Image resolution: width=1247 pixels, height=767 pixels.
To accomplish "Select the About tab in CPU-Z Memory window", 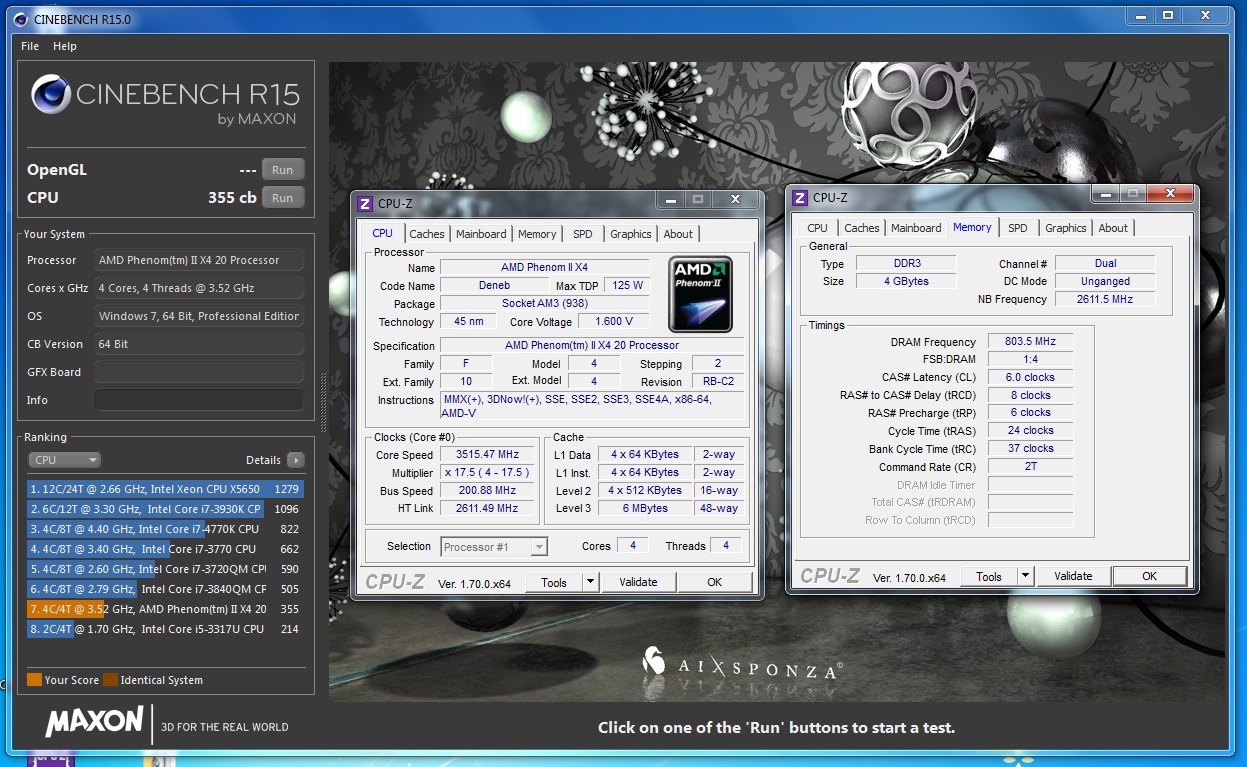I will [1113, 228].
